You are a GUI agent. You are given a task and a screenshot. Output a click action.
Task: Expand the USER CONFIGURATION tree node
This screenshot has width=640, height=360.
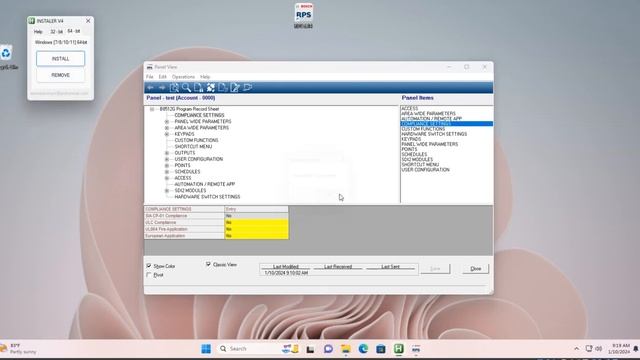pos(167,159)
